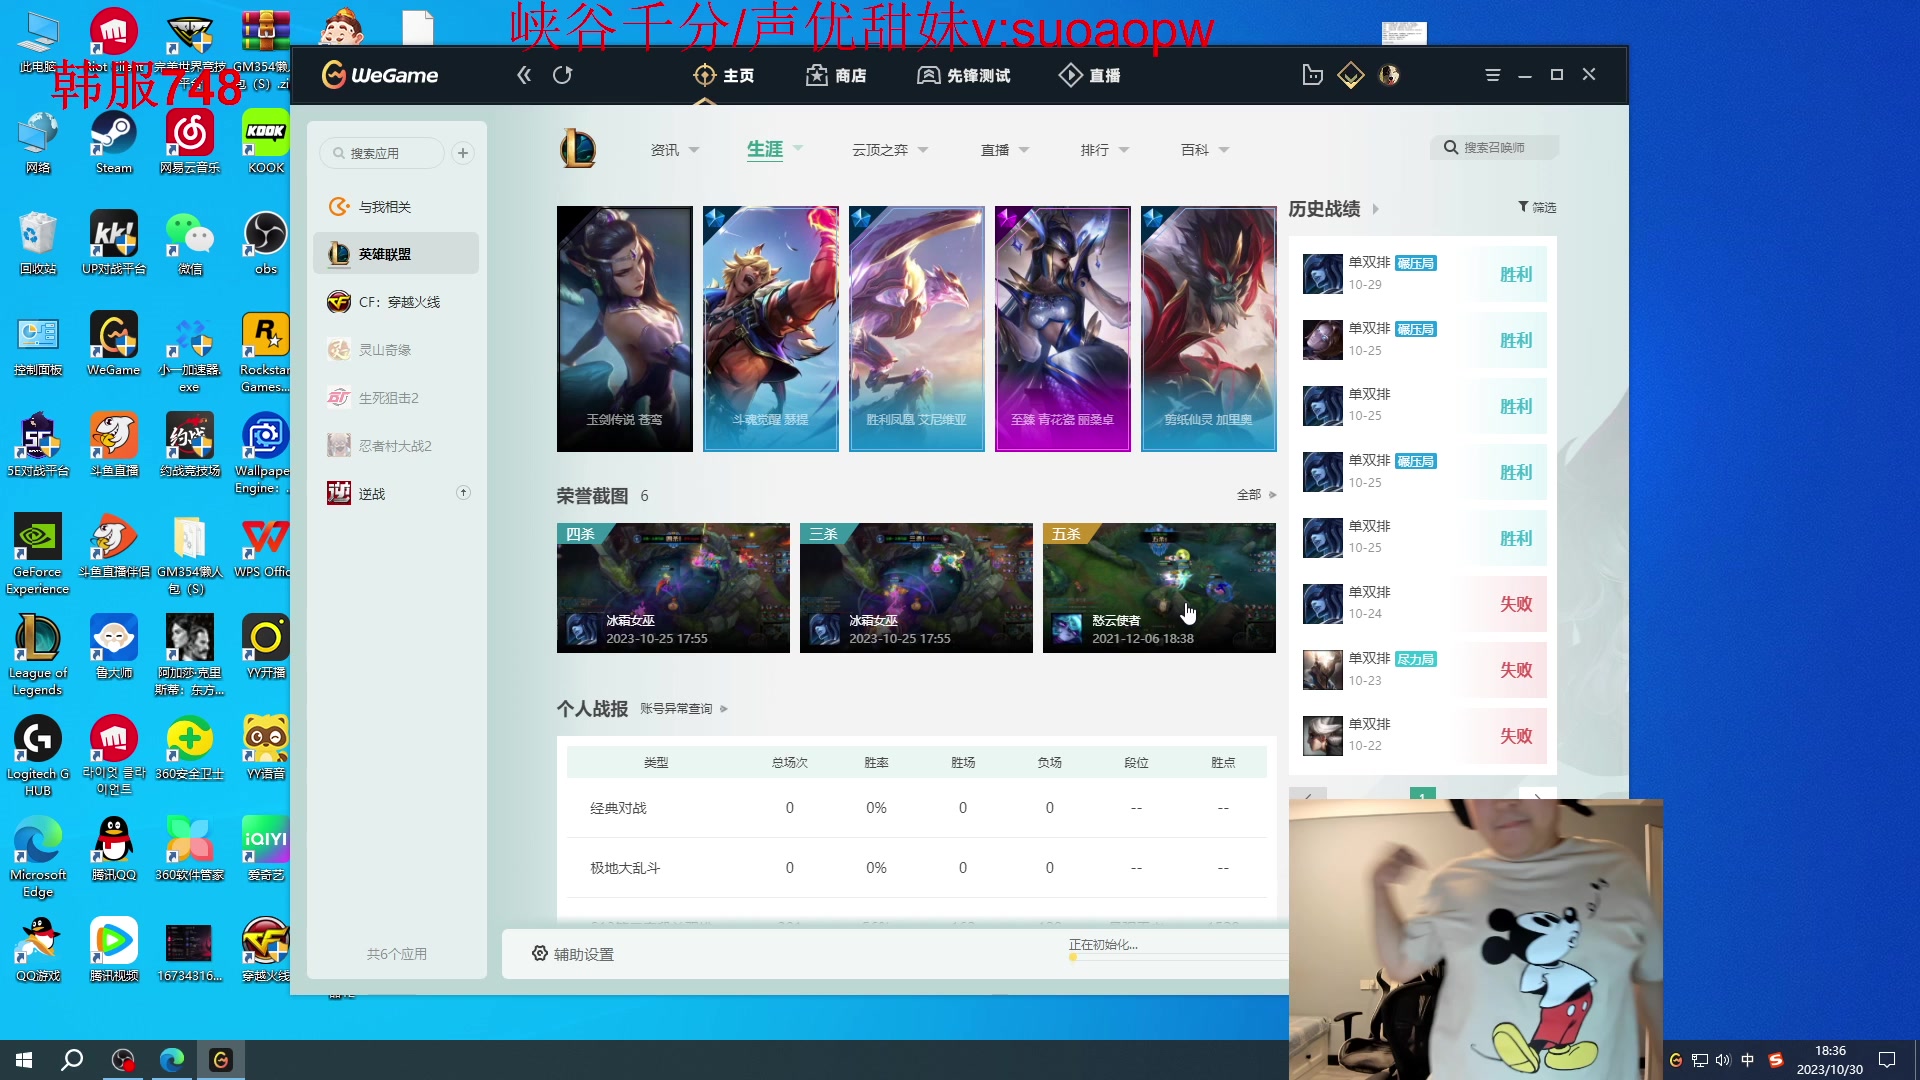Open the Windows Start menu
The image size is (1920, 1080).
point(24,1060)
